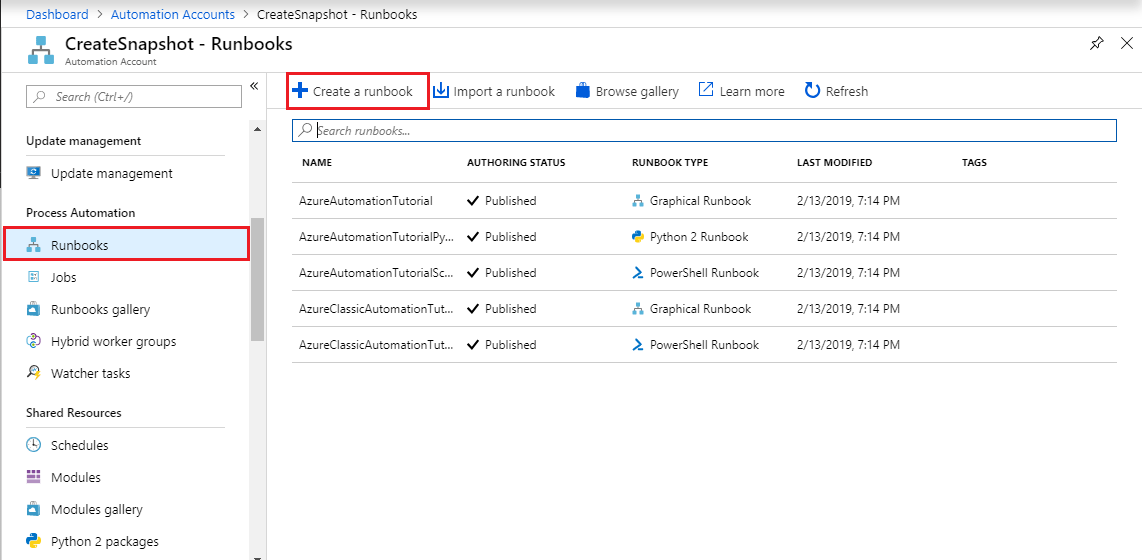Screen dimensions: 1142x560
Task: Click the Hybrid worker groups icon
Action: tap(34, 342)
